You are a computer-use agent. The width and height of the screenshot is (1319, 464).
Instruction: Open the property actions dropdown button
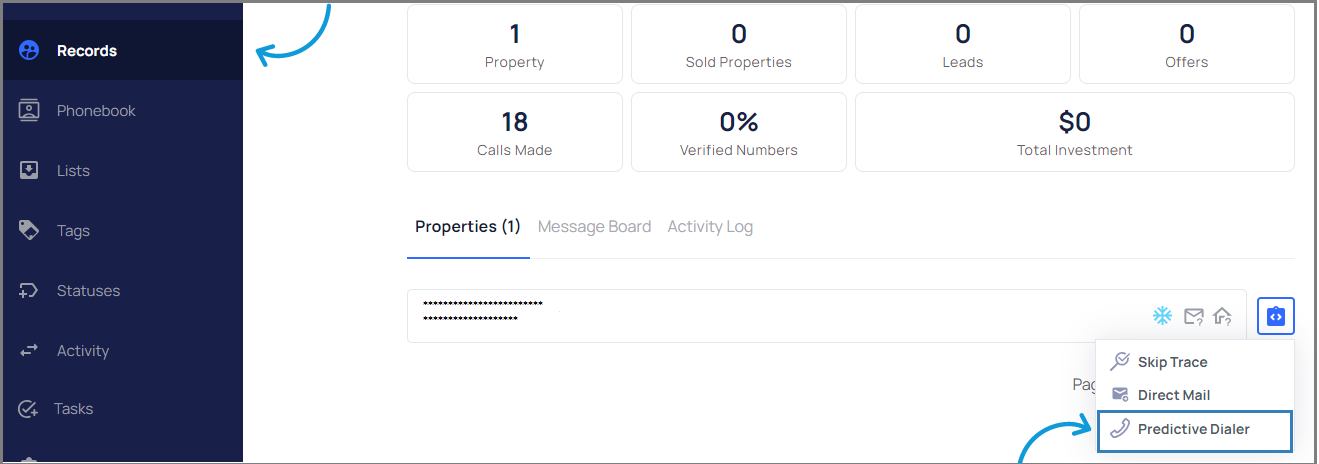click(x=1275, y=316)
